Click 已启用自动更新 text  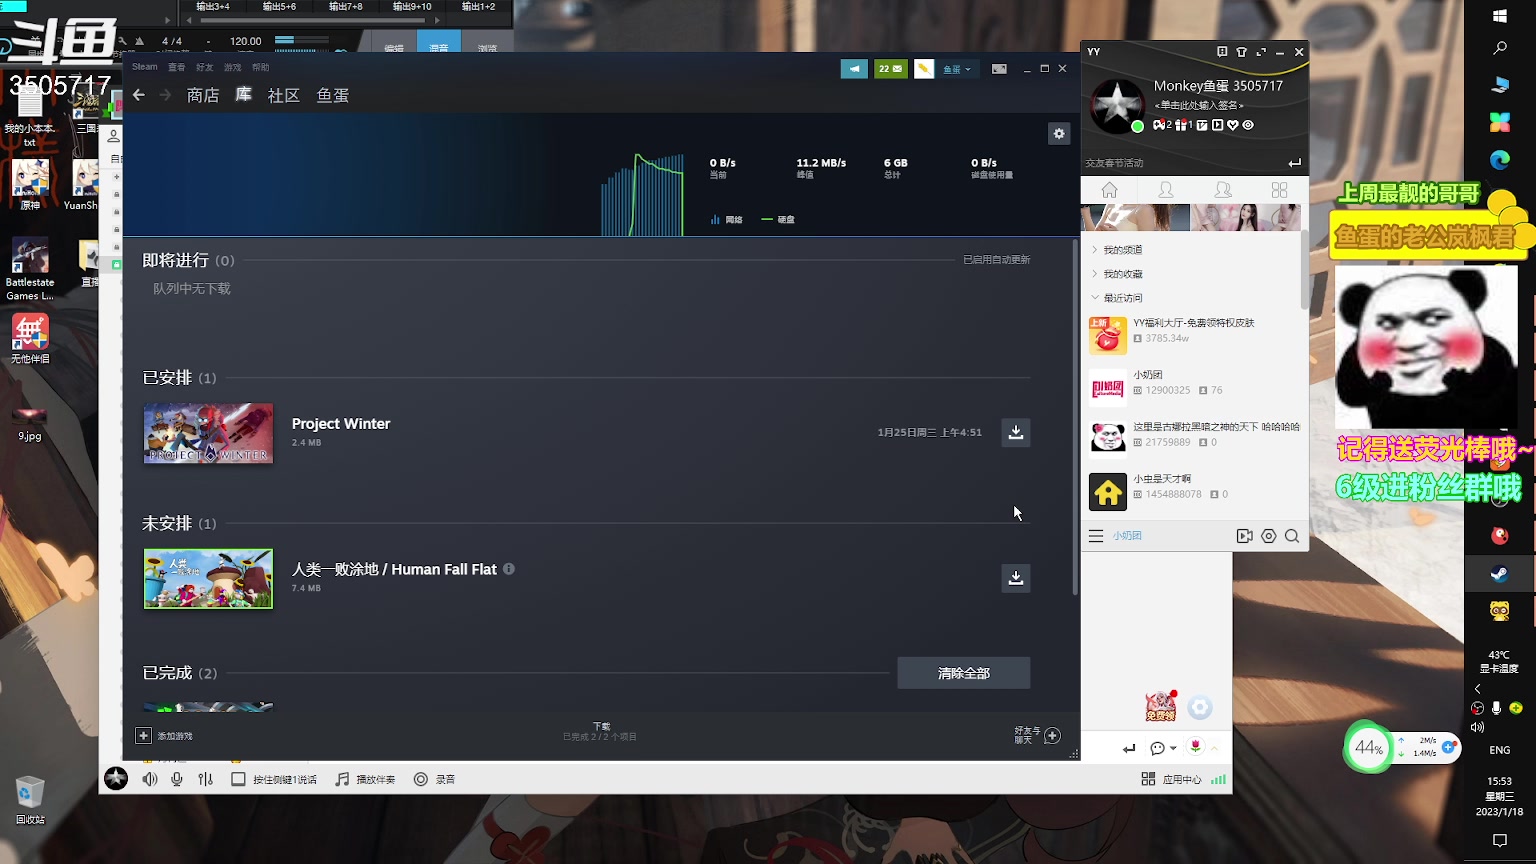996,260
